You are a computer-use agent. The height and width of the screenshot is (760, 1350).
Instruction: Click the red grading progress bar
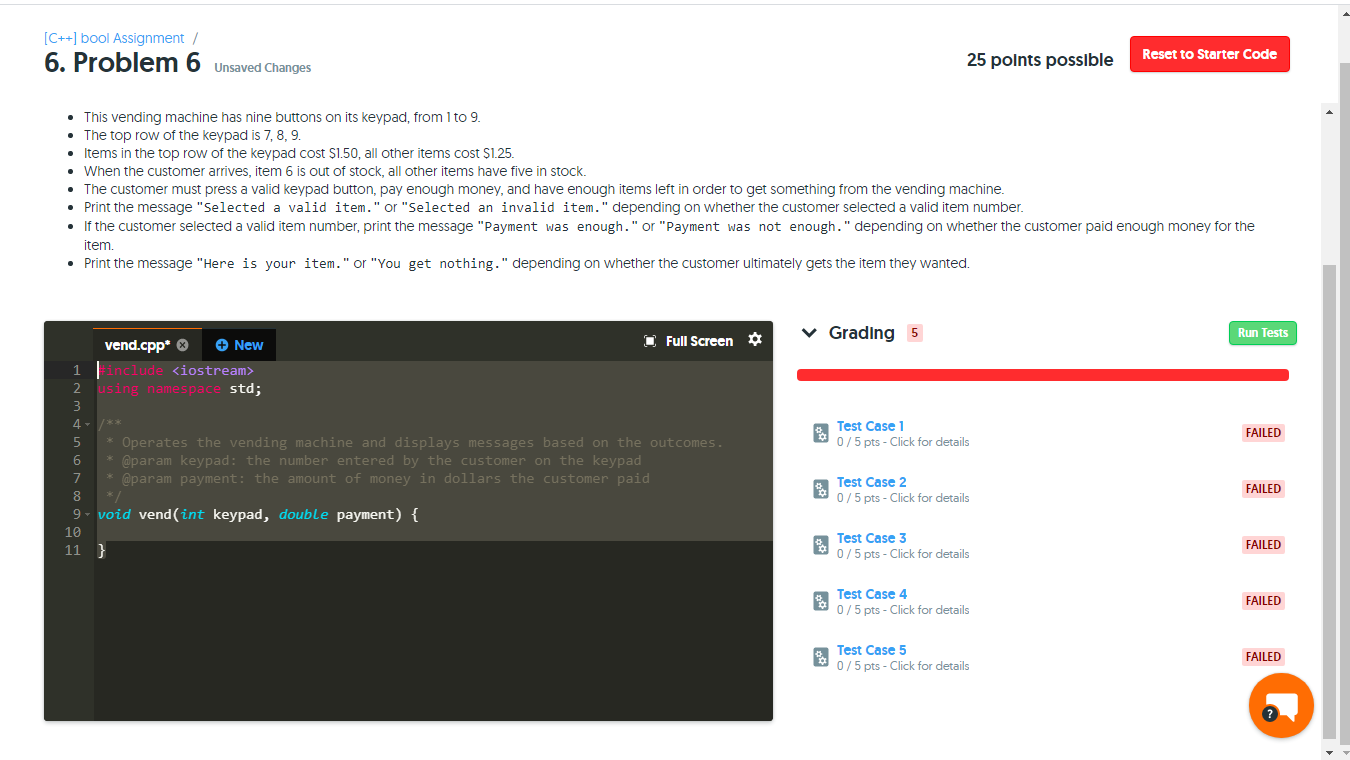pos(1043,374)
